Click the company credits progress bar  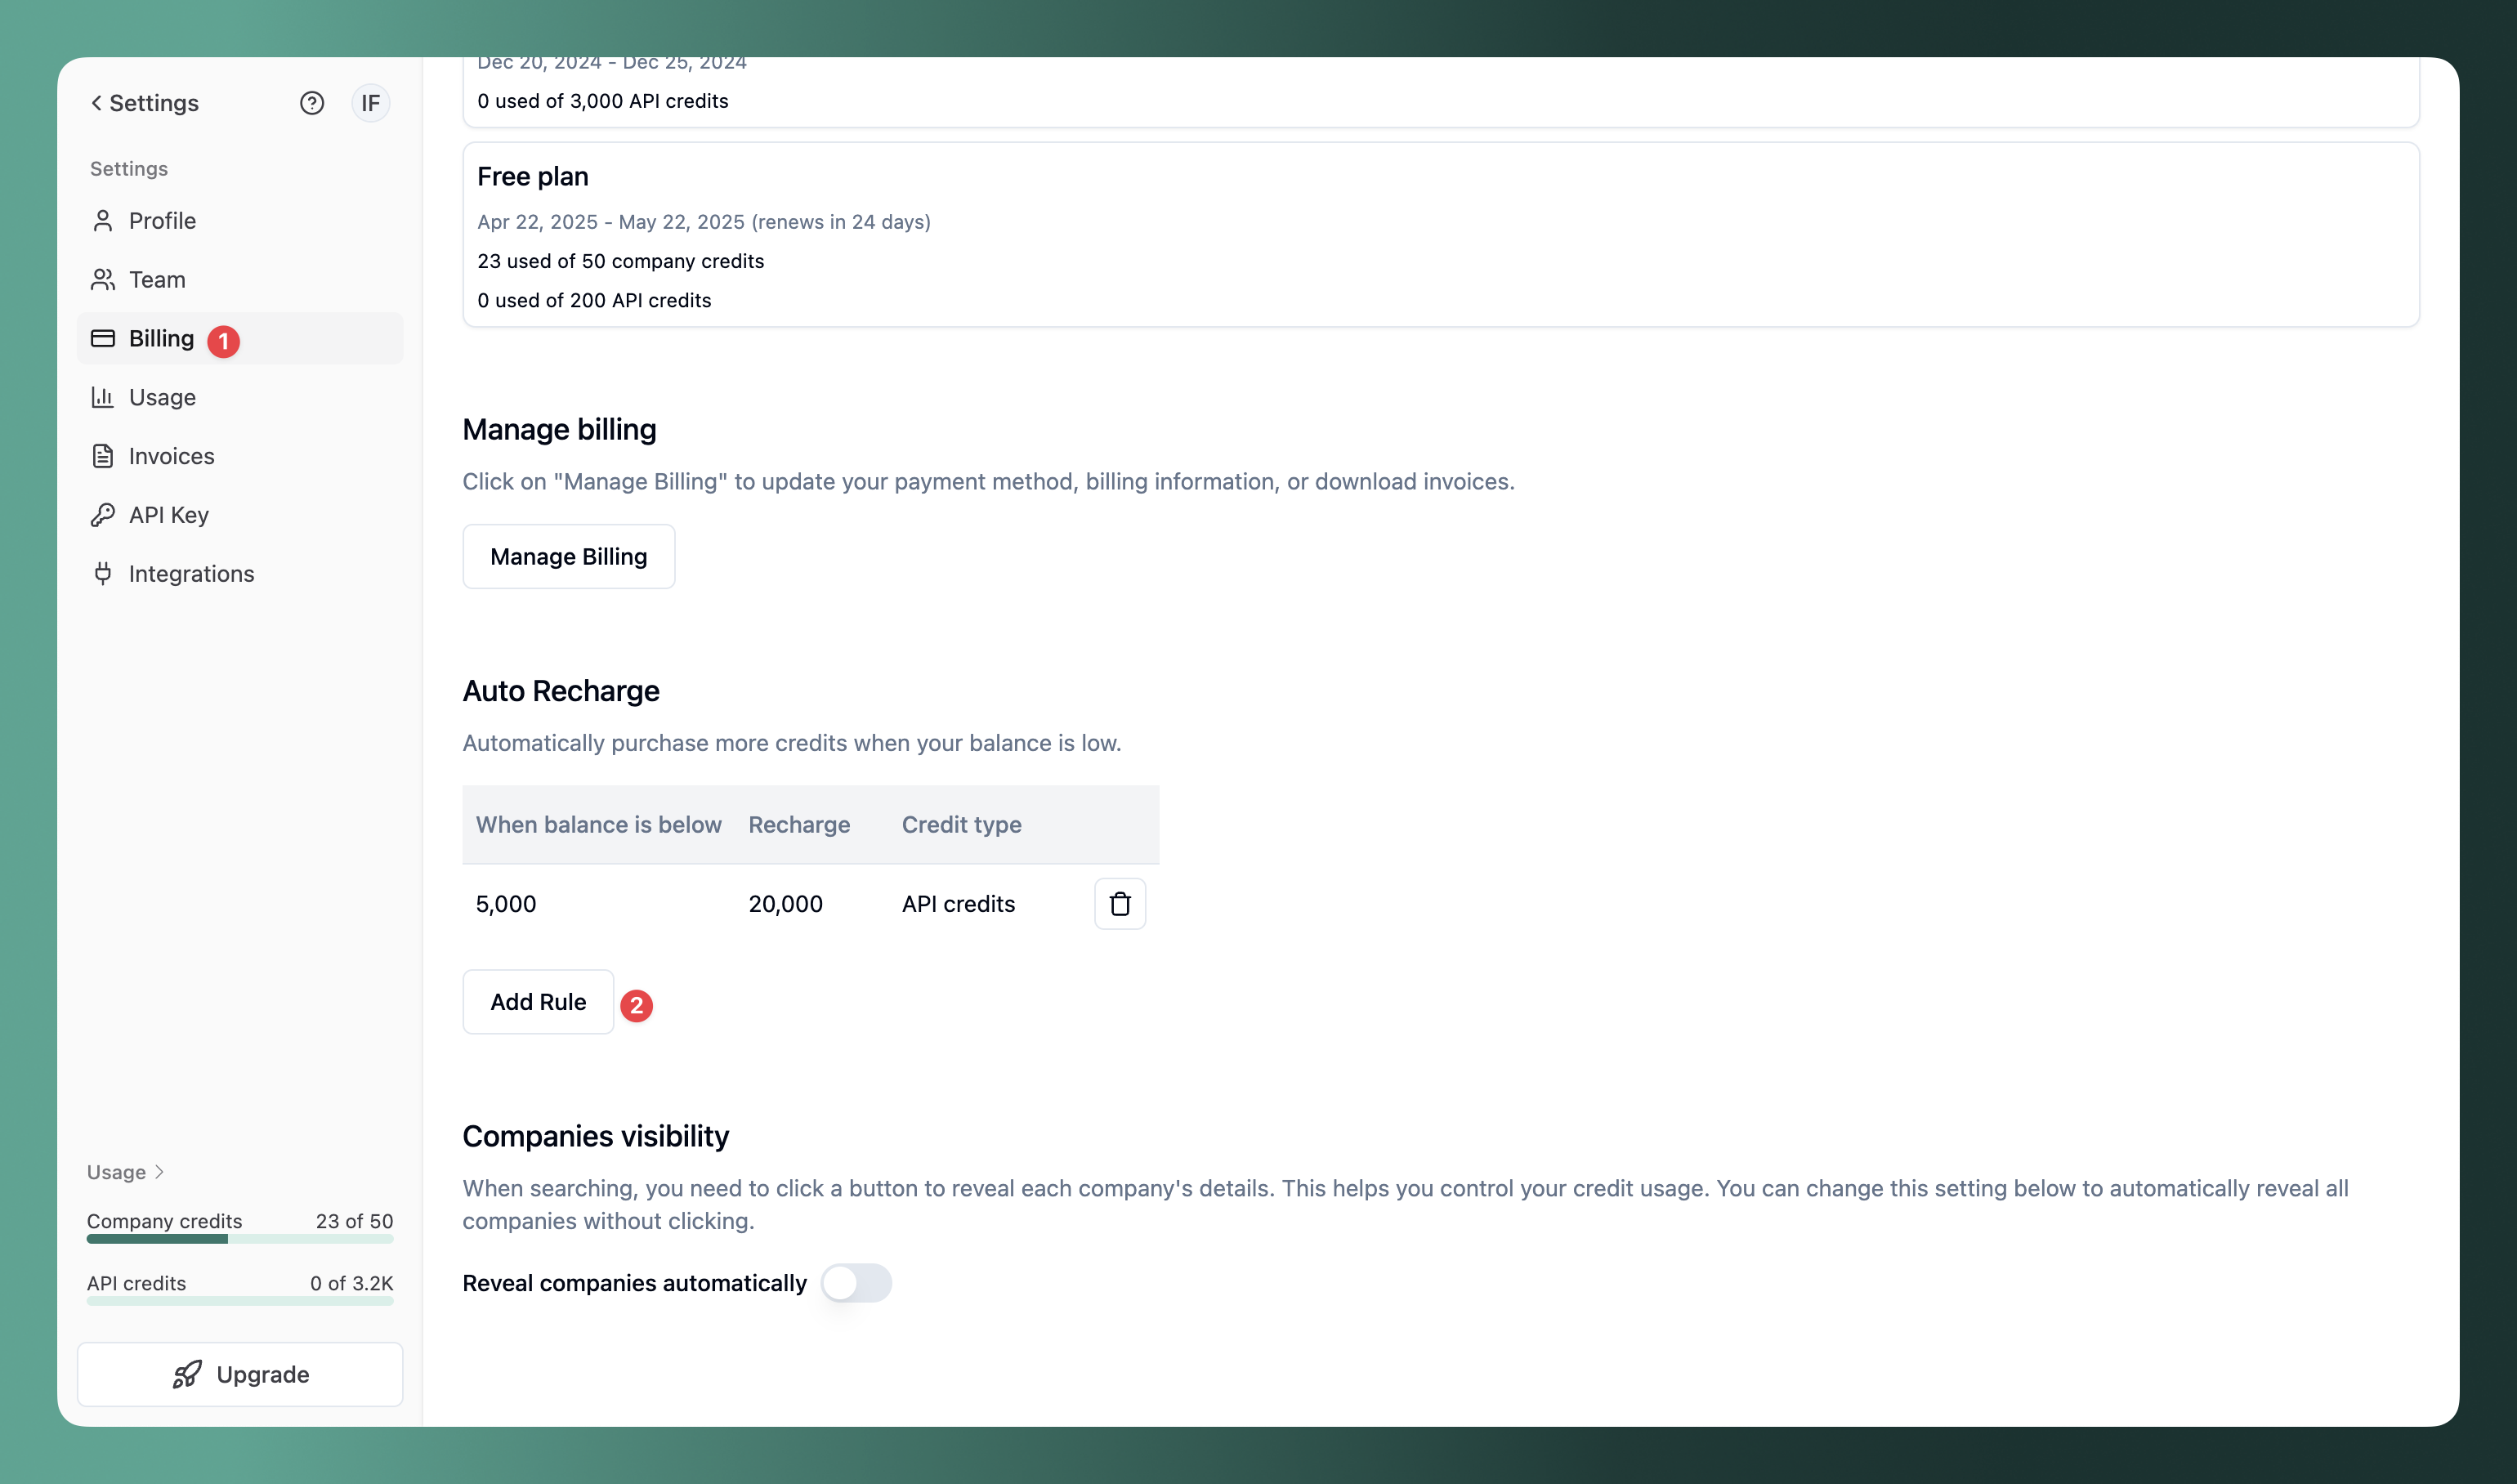239,1238
